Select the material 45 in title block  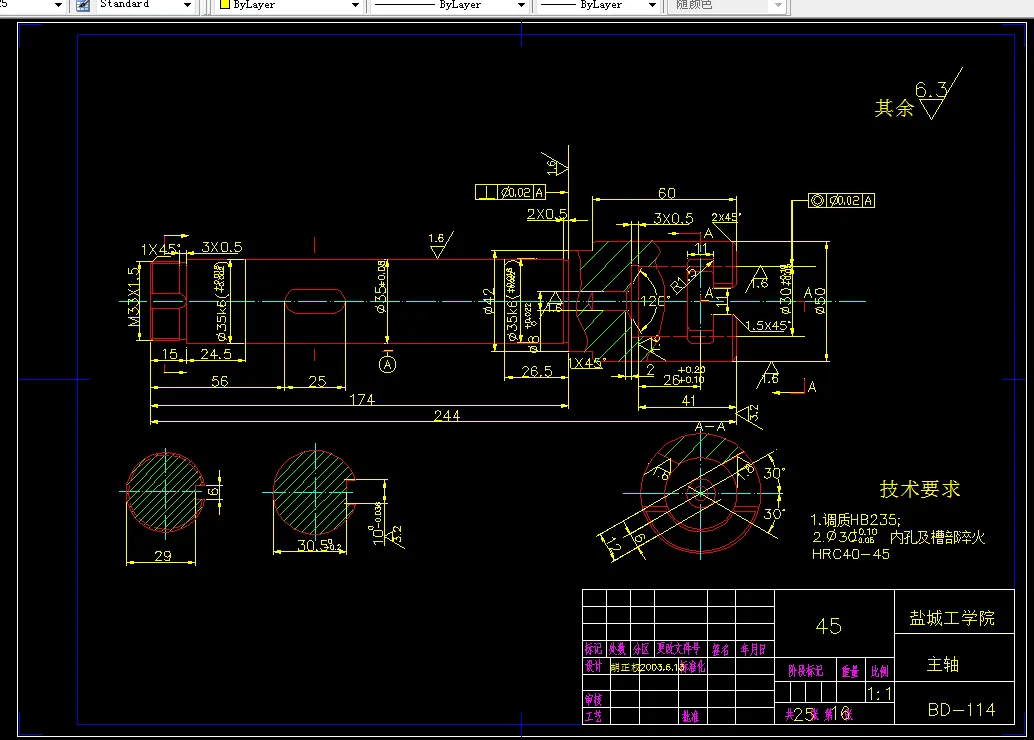point(828,625)
